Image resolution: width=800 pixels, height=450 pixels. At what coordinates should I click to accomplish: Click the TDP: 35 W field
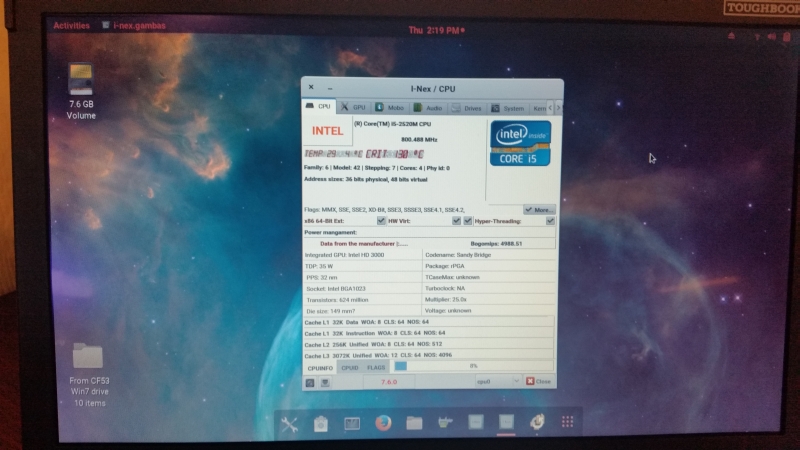(362, 266)
